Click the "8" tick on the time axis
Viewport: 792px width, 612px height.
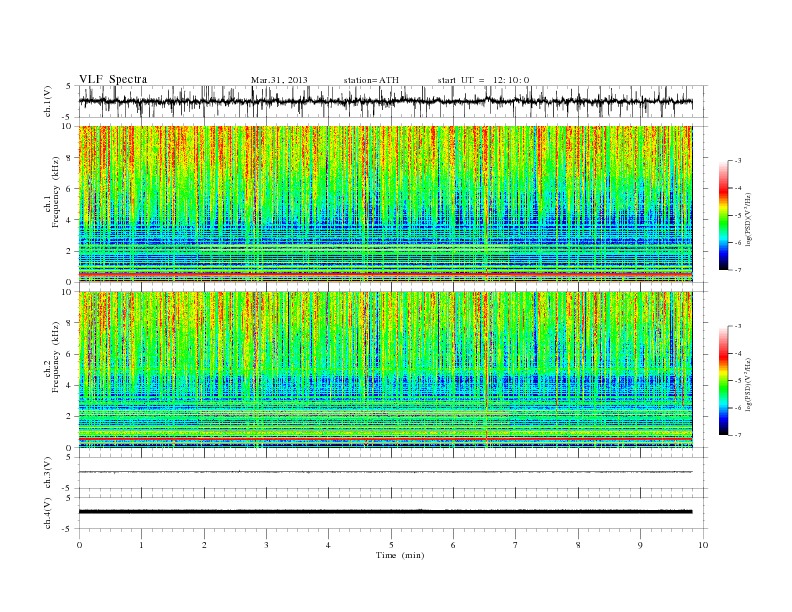point(578,545)
